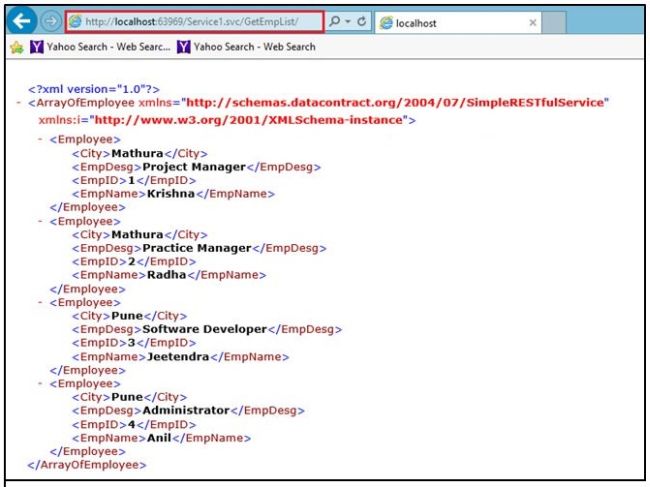Click the browser Forward arrow button

click(51, 21)
